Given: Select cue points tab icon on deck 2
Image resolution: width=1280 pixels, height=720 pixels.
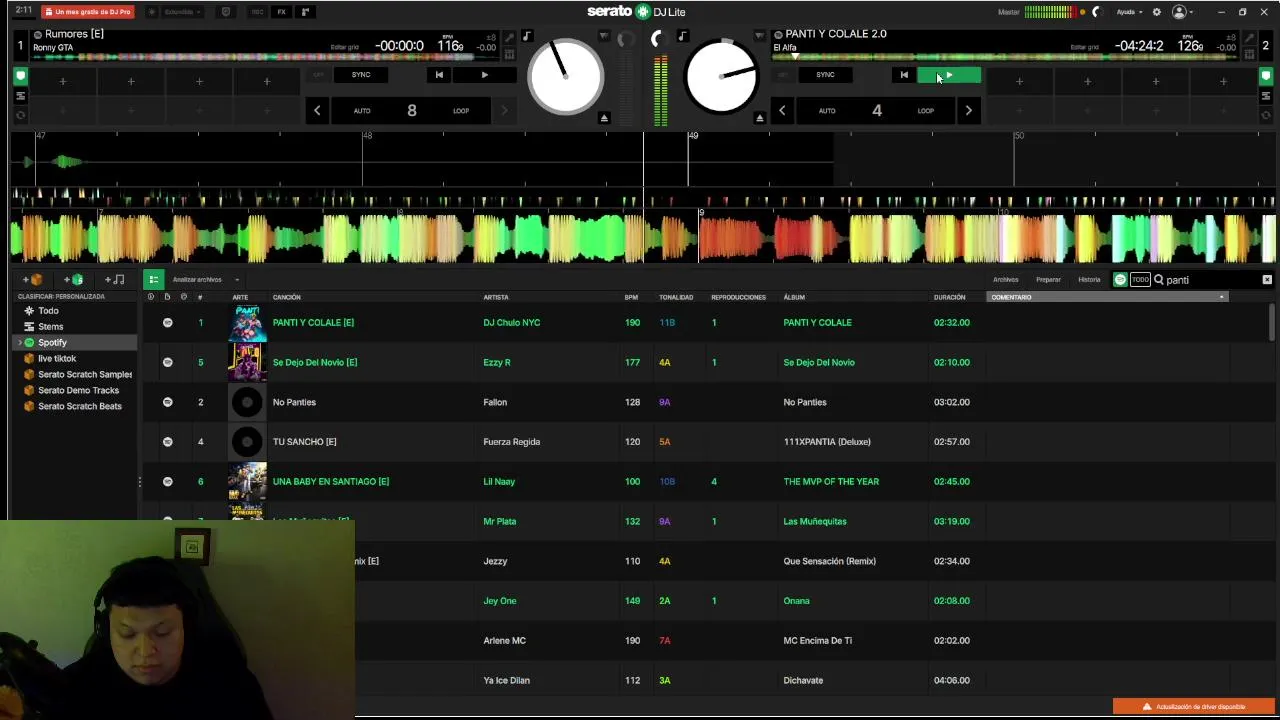Looking at the screenshot, I should coord(1265,76).
